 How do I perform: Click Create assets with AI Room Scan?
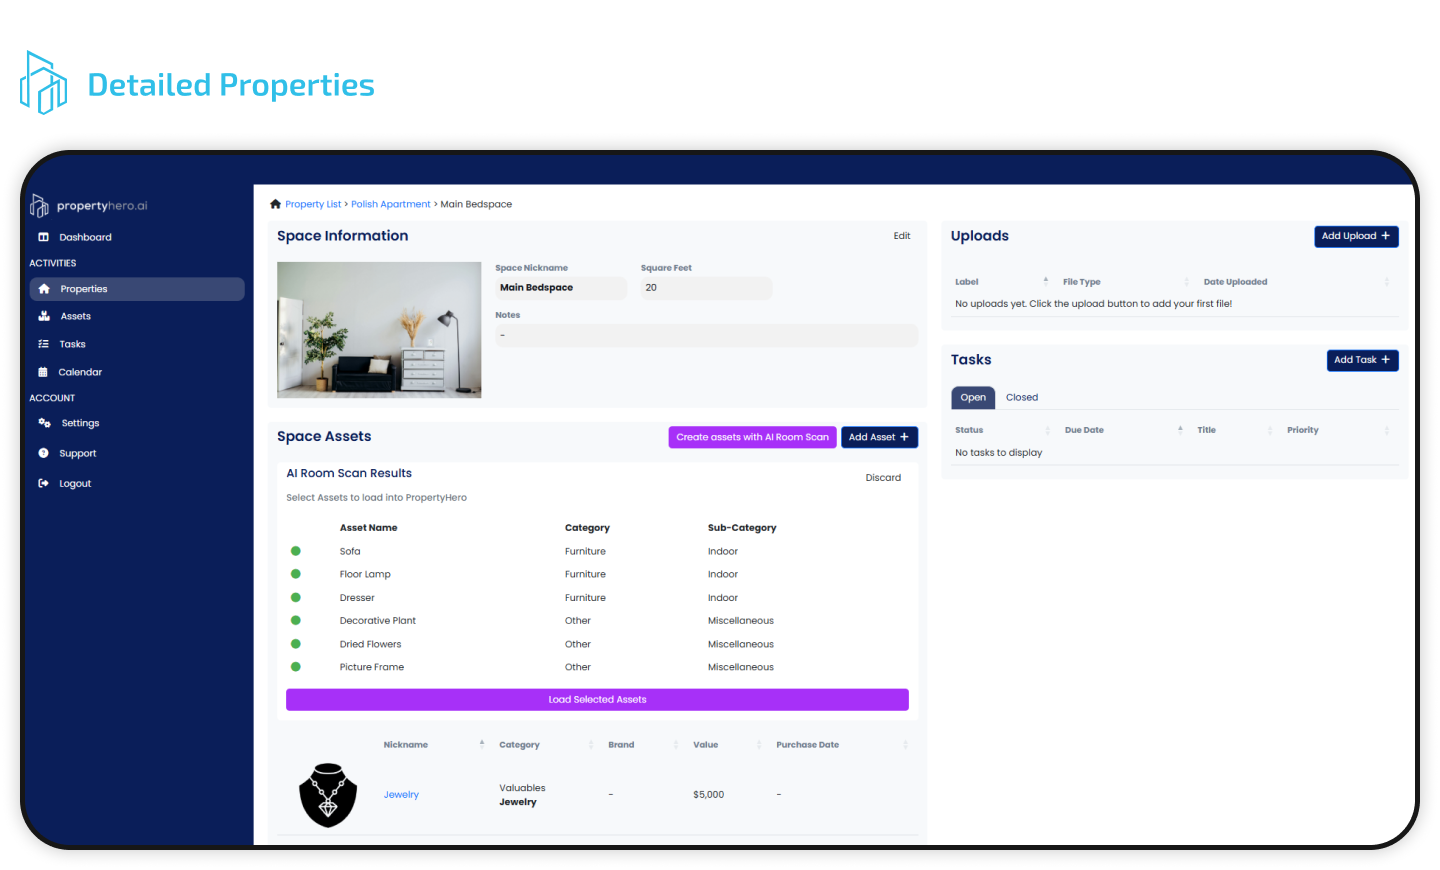pyautogui.click(x=752, y=437)
